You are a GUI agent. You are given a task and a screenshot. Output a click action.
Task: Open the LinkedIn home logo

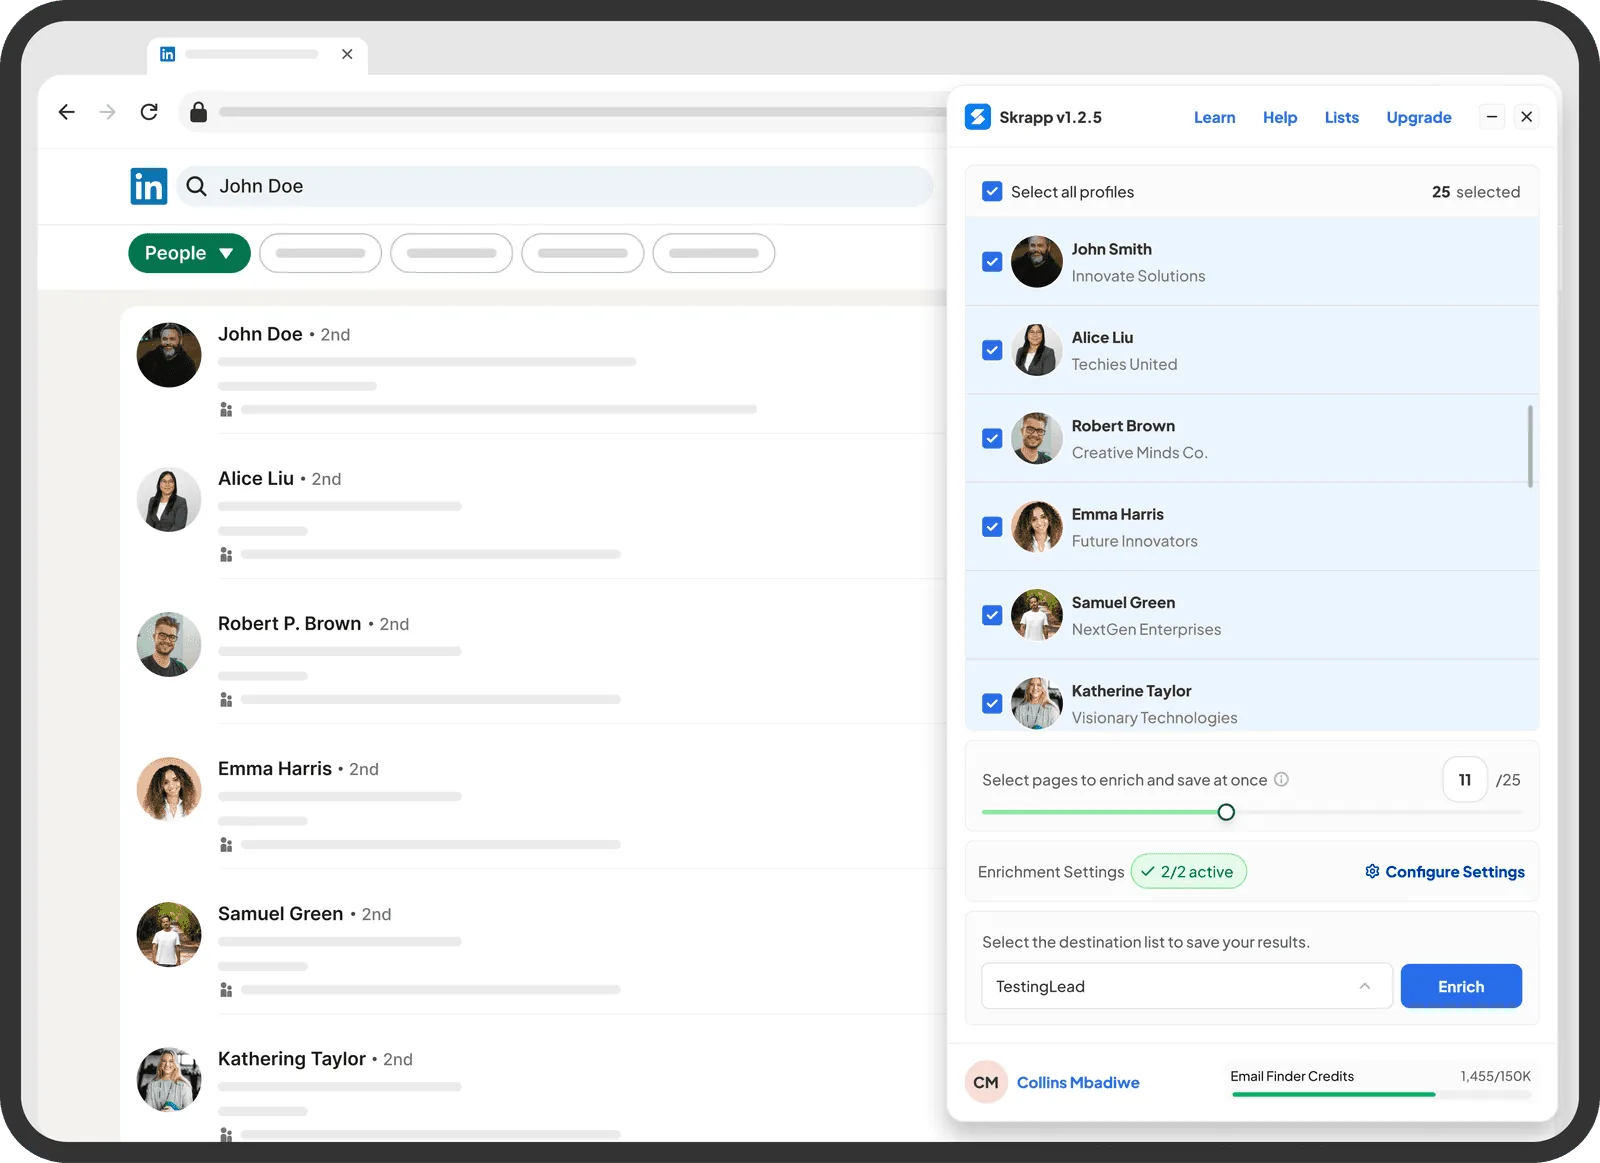(149, 186)
